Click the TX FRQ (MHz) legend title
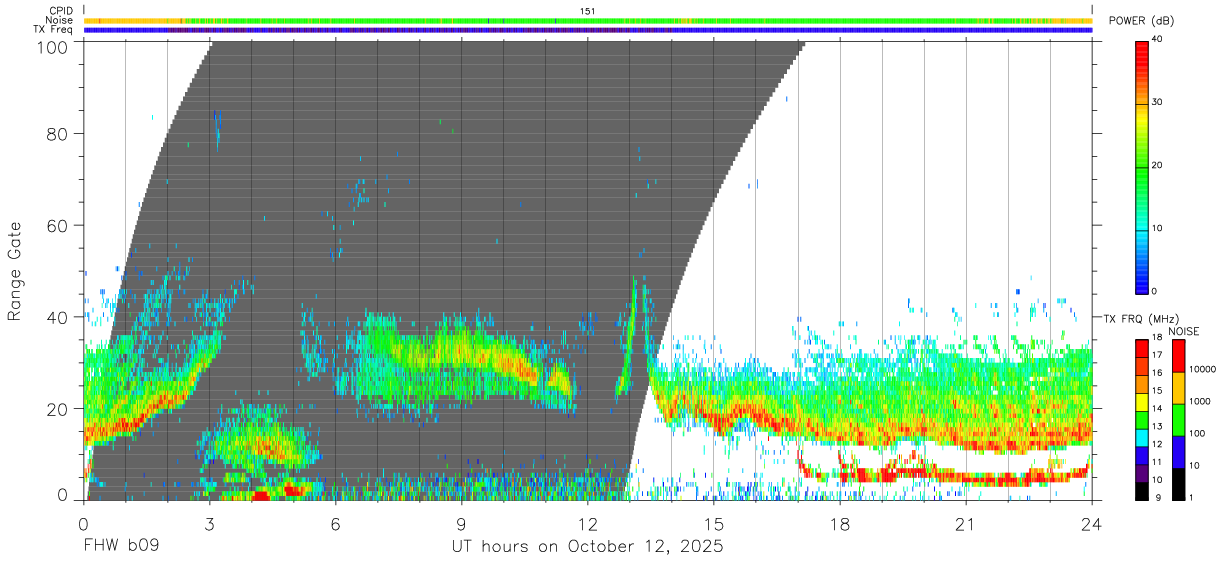This screenshot has height=567, width=1228. pos(1140,318)
